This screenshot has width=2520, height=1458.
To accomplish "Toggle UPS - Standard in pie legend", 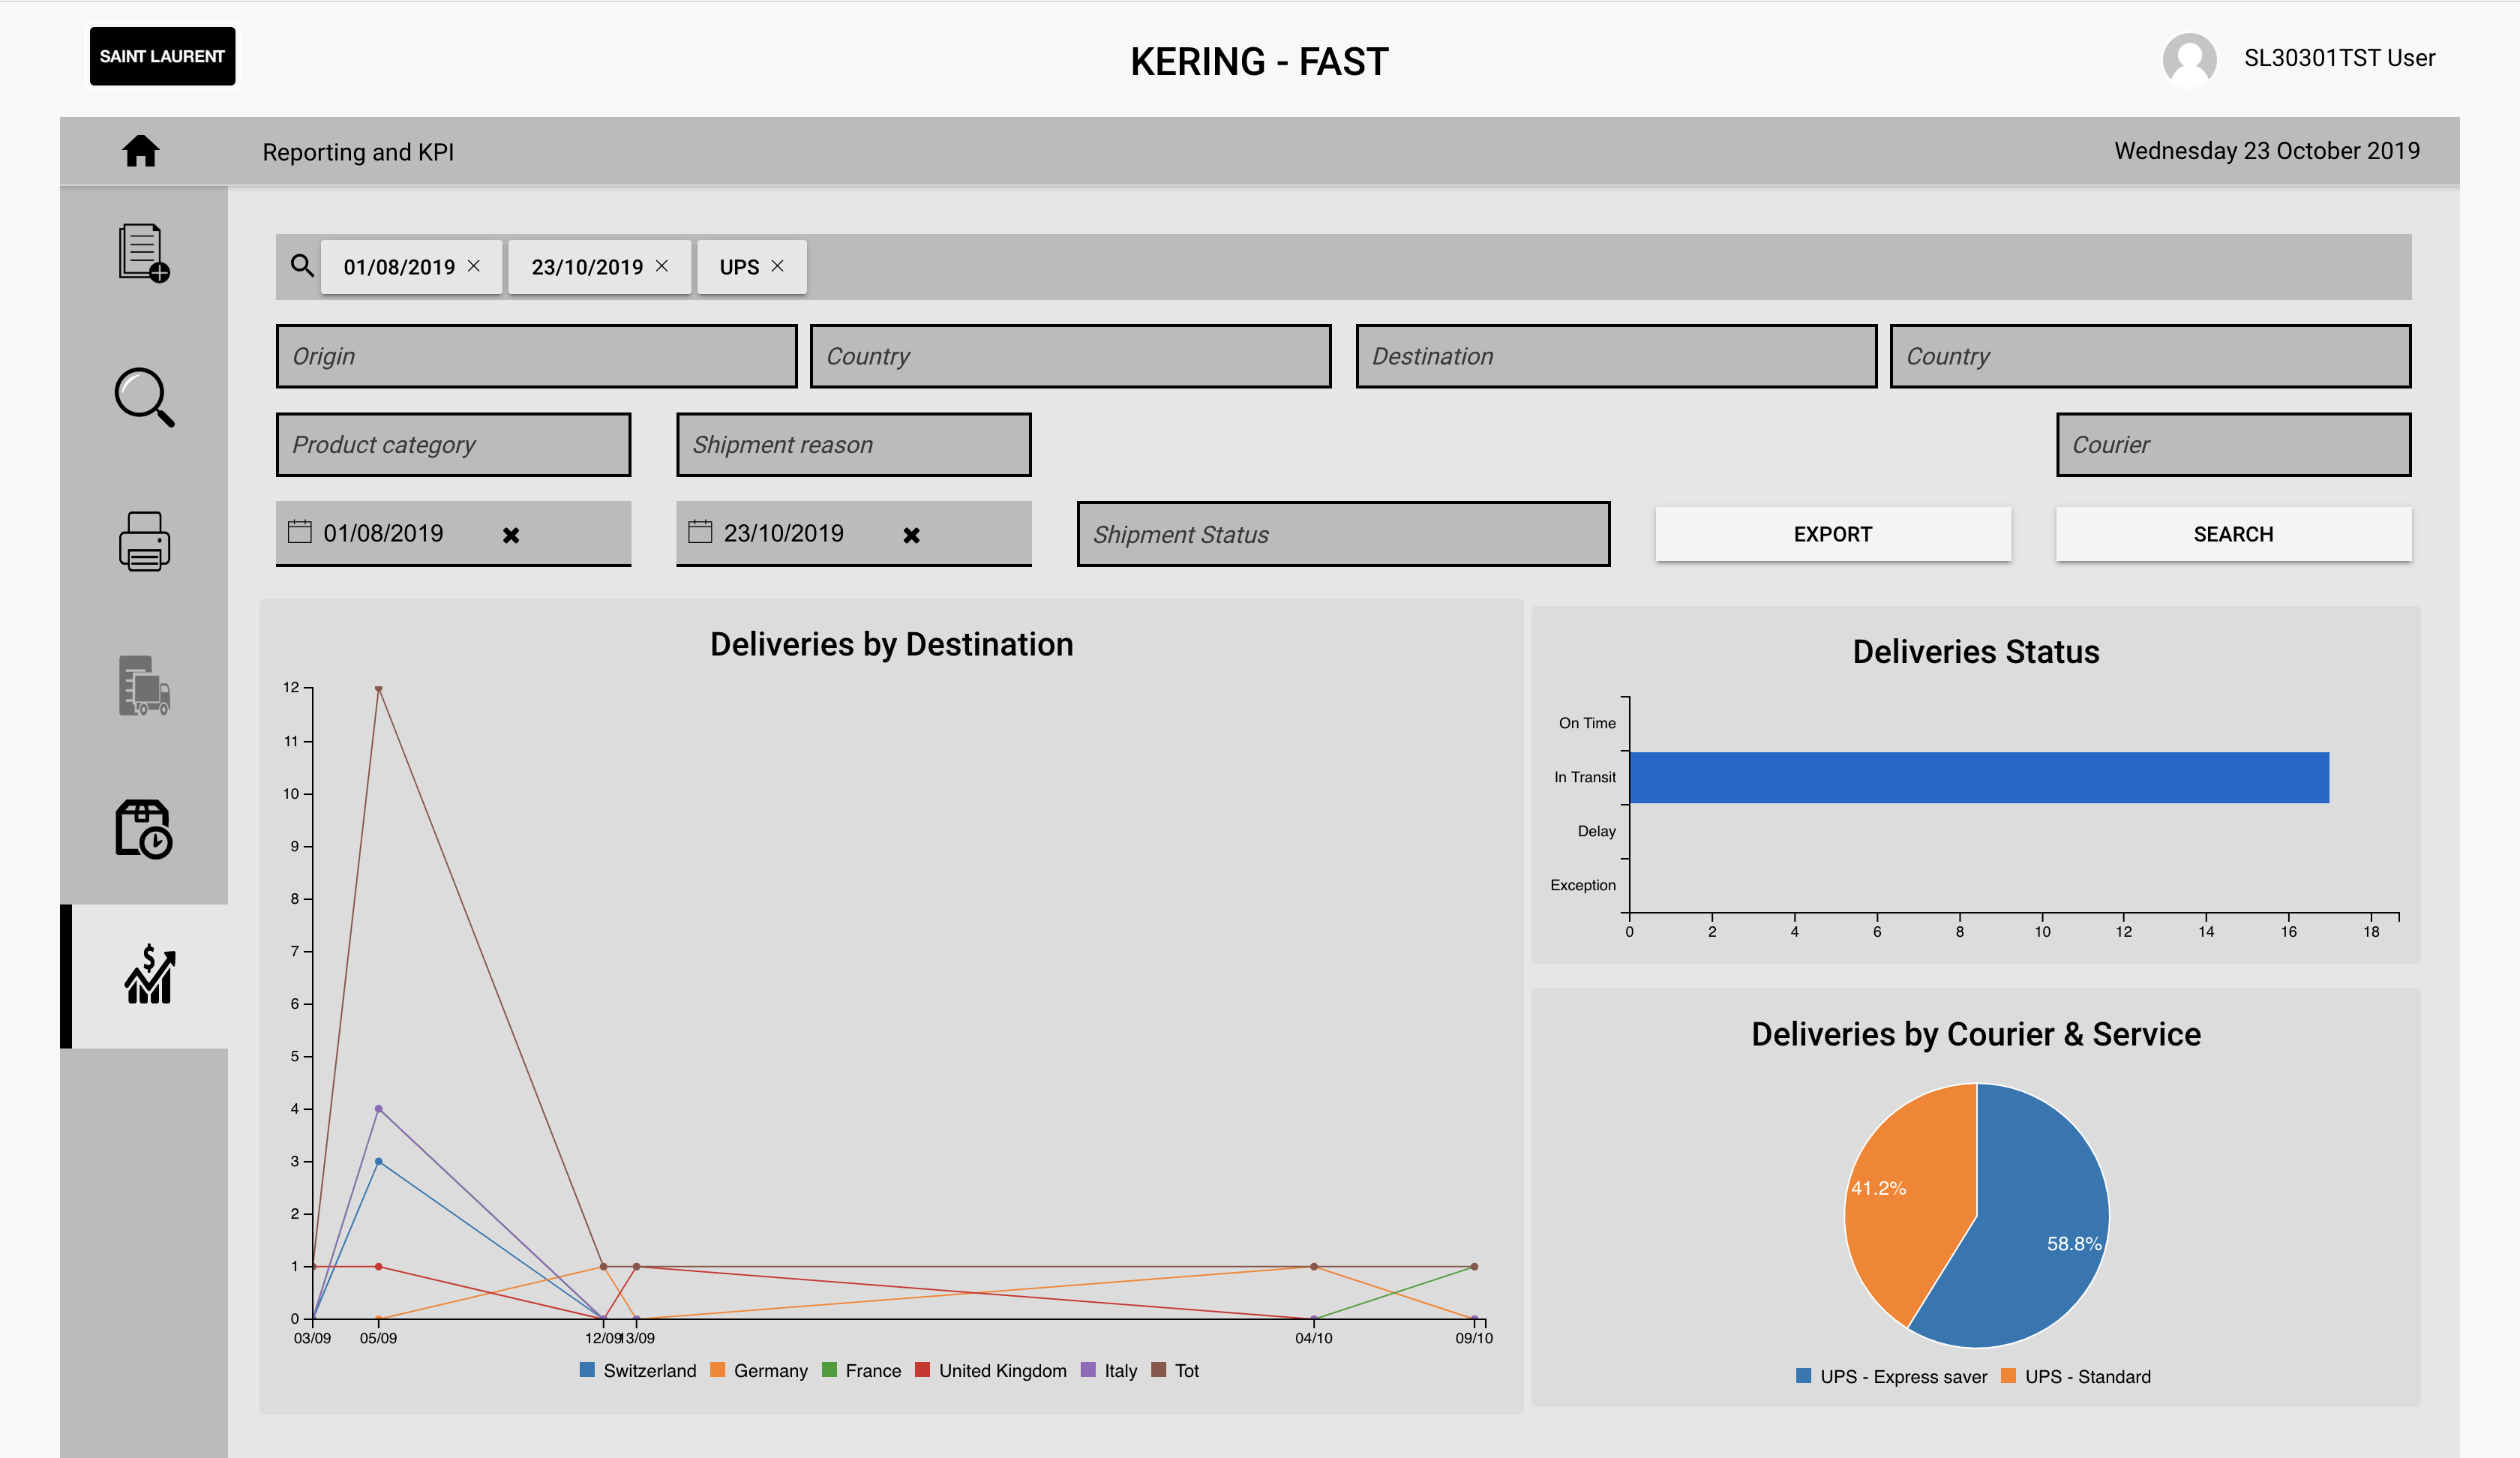I will pos(2075,1376).
